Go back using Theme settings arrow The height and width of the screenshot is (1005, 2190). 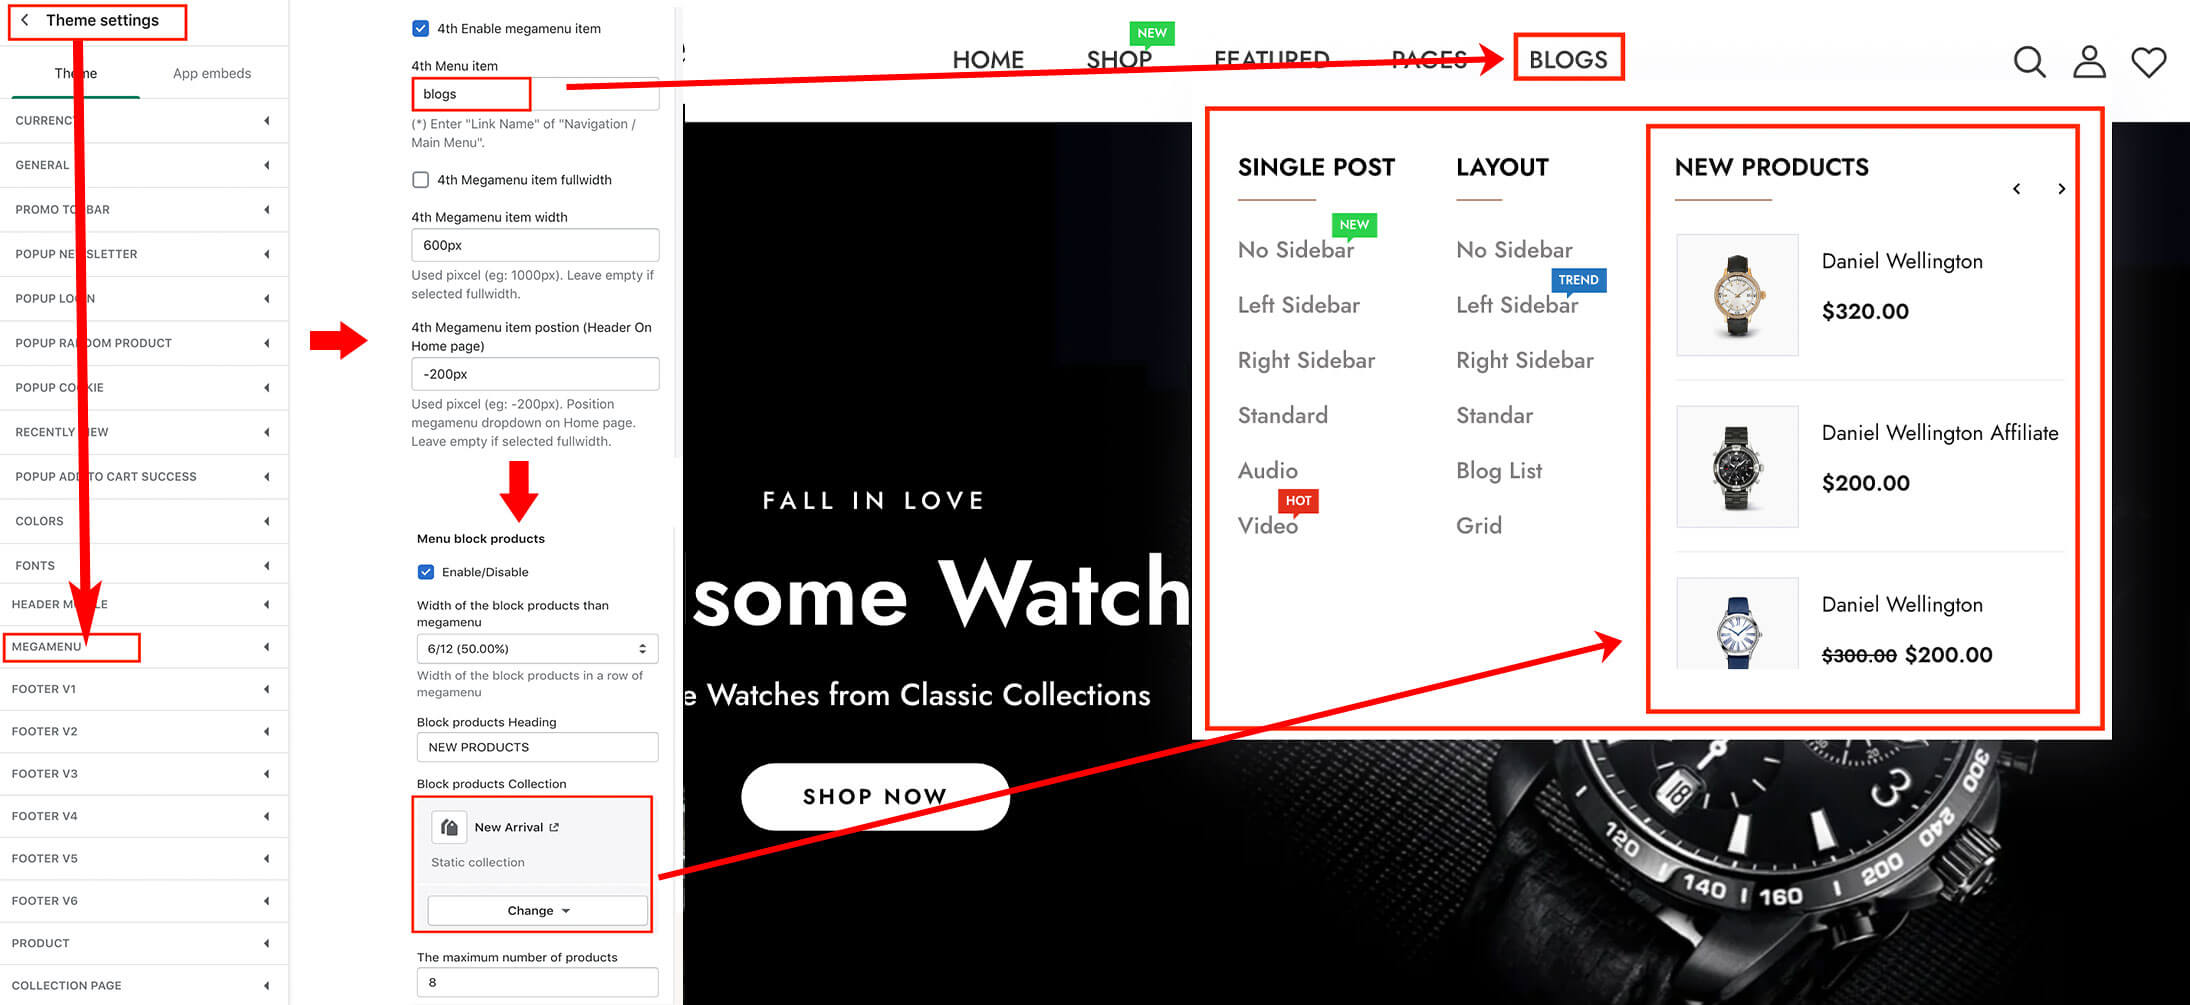click(x=25, y=20)
